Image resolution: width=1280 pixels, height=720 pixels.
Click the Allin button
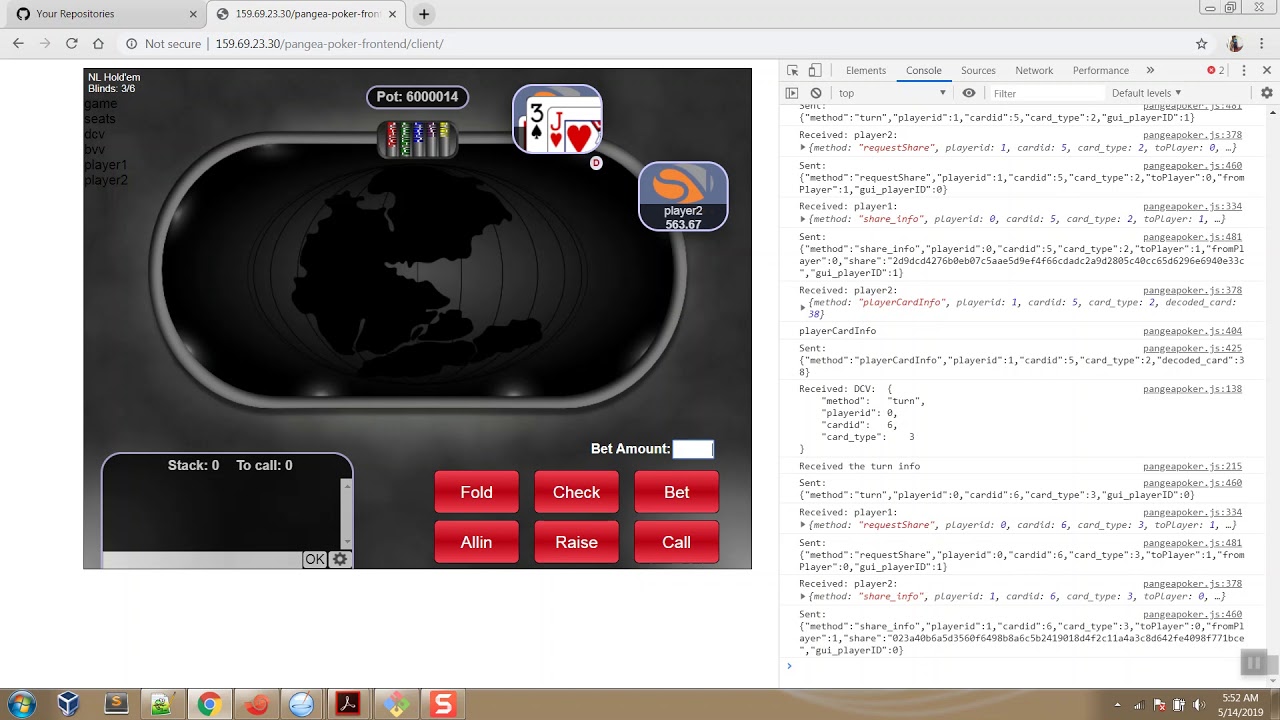point(476,542)
